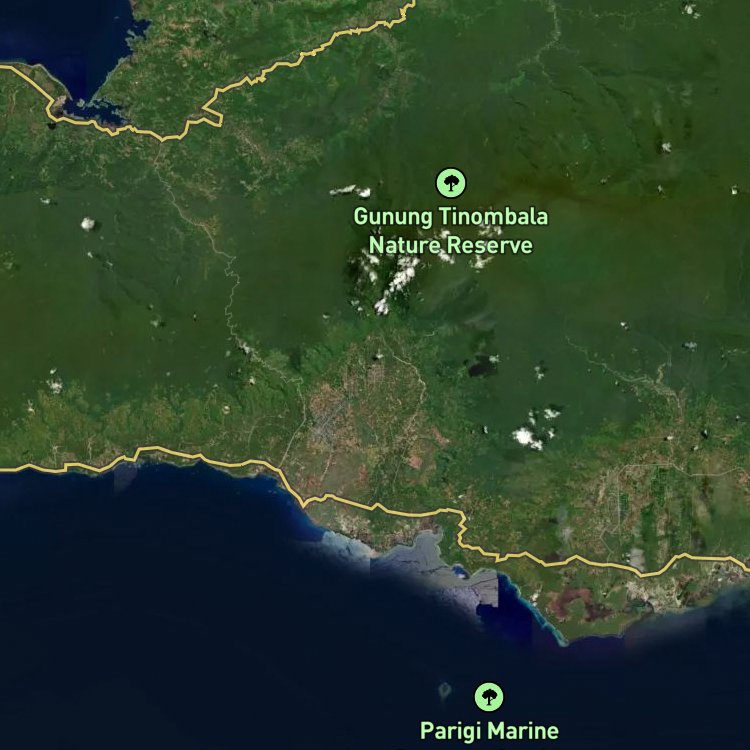Image resolution: width=750 pixels, height=750 pixels.
Task: Click the isolated small cloud in western forest
Action: [x=88, y=223]
